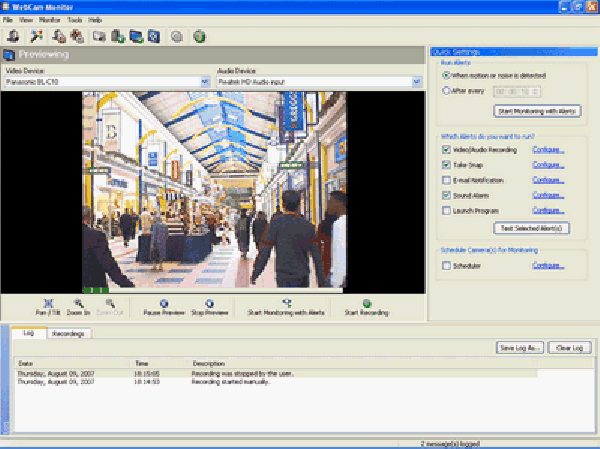Enable the Scheduler checkbox
This screenshot has height=449, width=600.
(x=446, y=265)
